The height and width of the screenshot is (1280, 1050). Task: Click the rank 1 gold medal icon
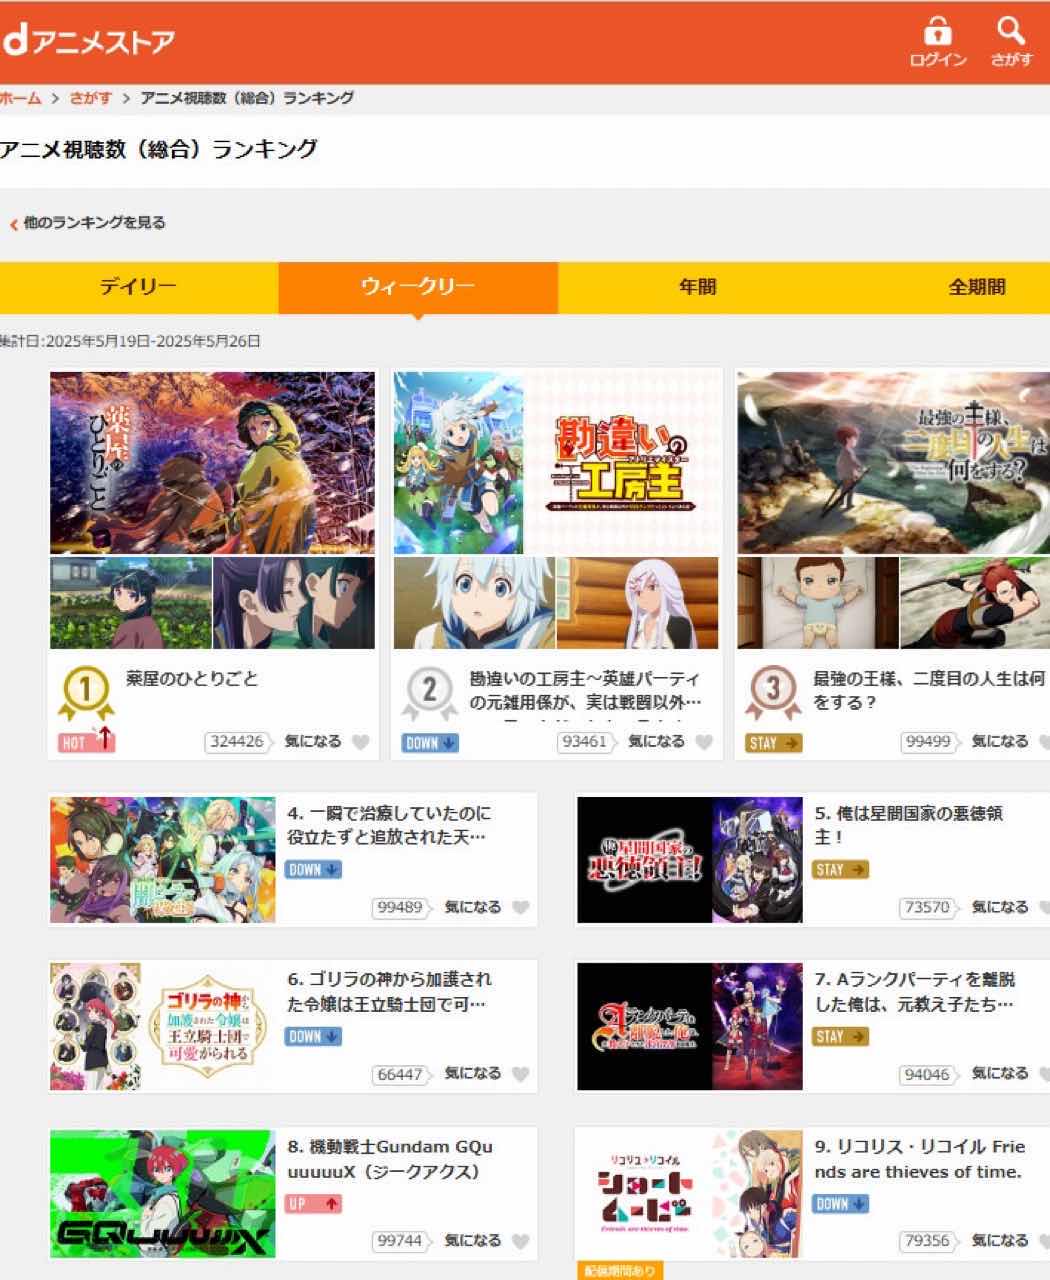tap(86, 692)
